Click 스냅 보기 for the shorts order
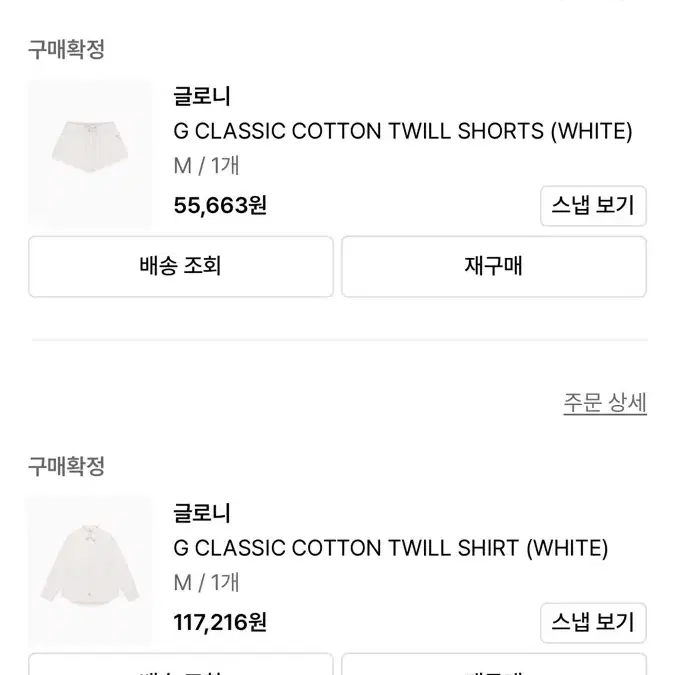 point(593,206)
